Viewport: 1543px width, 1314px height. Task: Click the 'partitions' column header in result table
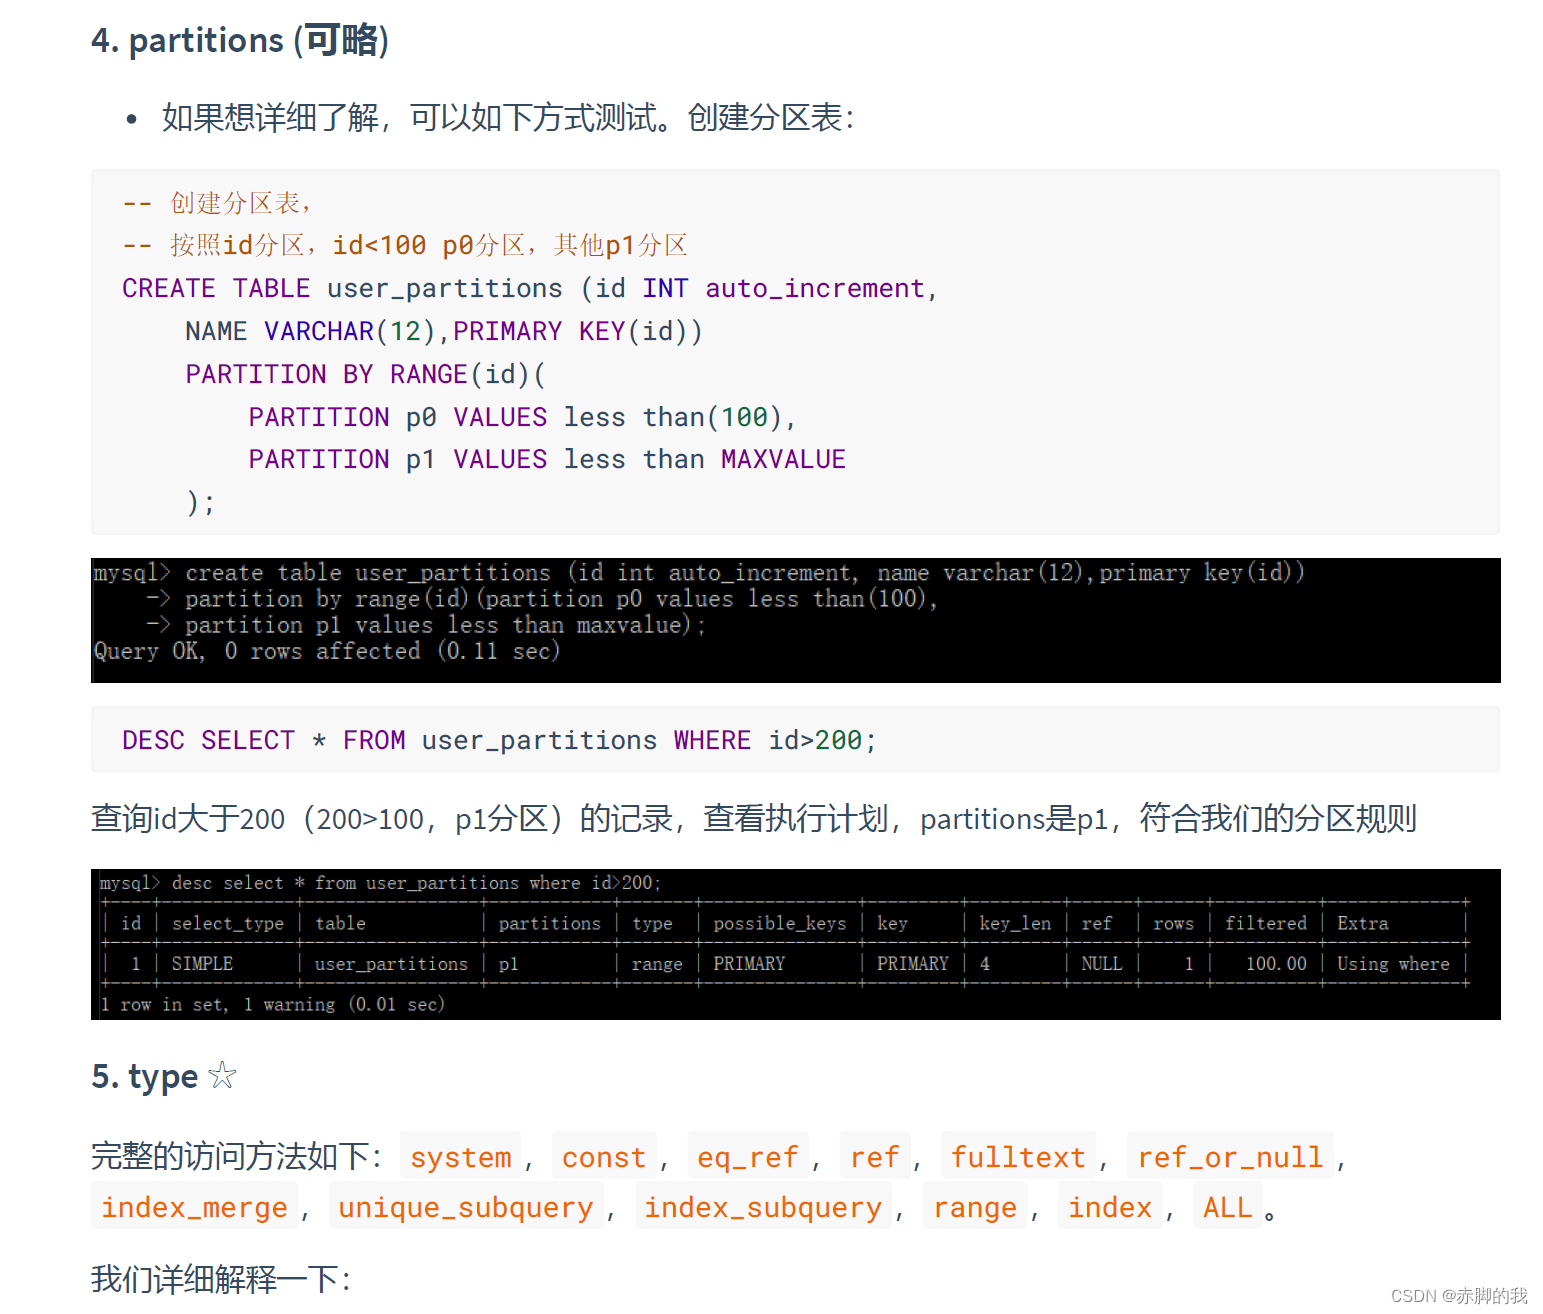click(550, 923)
